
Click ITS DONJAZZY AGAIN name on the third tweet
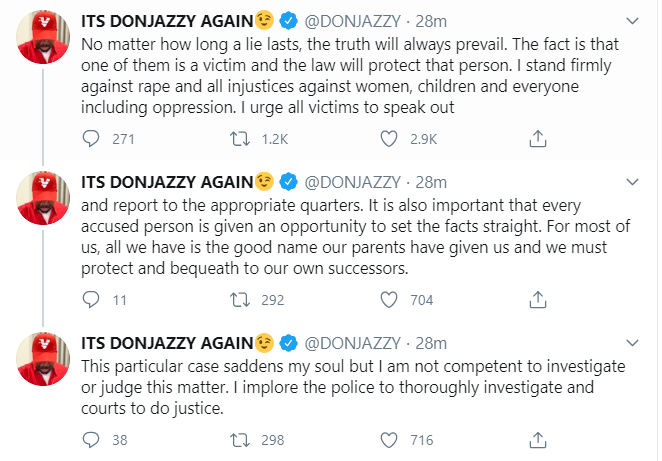point(168,343)
